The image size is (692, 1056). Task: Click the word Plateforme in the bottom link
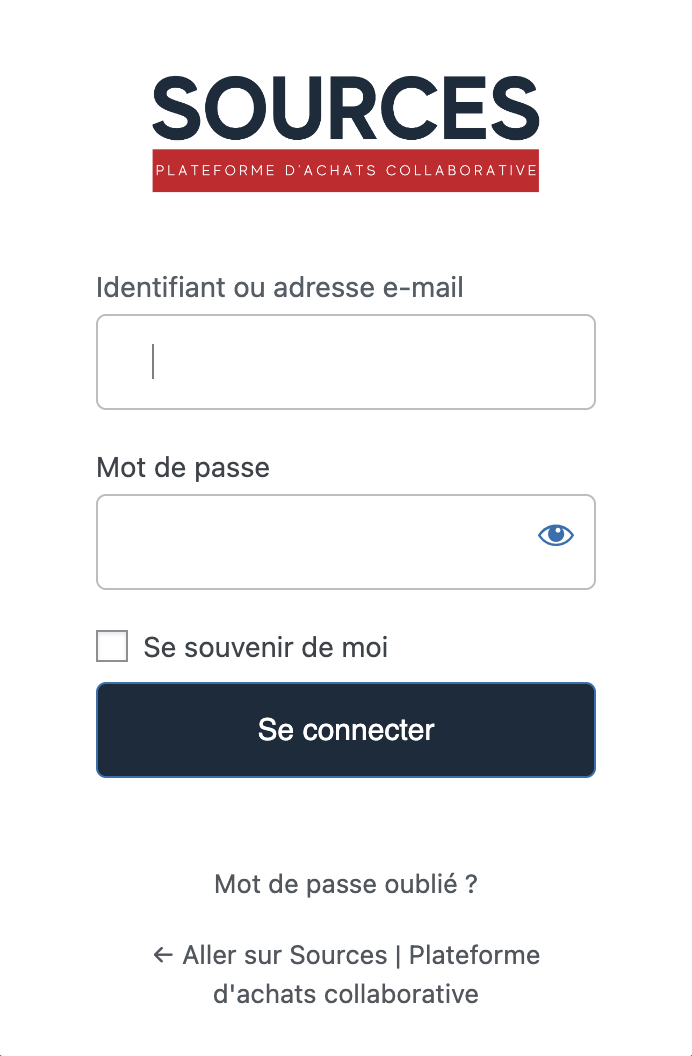[475, 955]
